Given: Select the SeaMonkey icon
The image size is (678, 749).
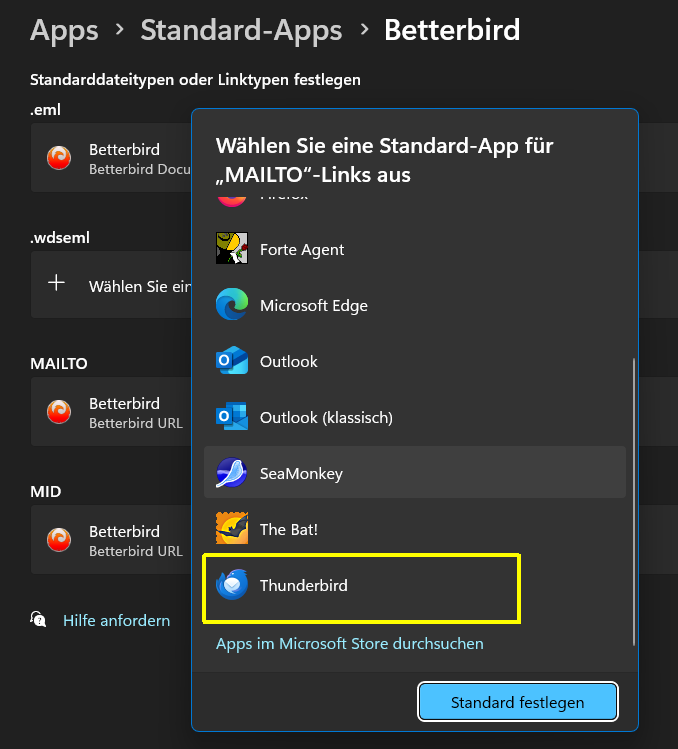Looking at the screenshot, I should point(232,473).
